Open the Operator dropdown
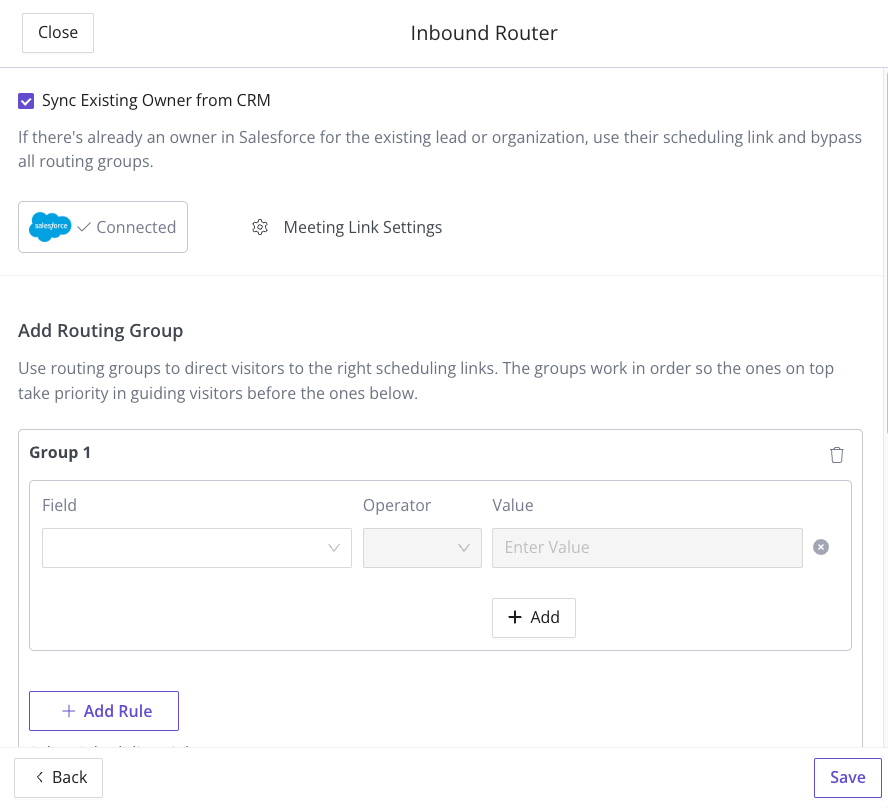This screenshot has width=888, height=808. pos(410,548)
